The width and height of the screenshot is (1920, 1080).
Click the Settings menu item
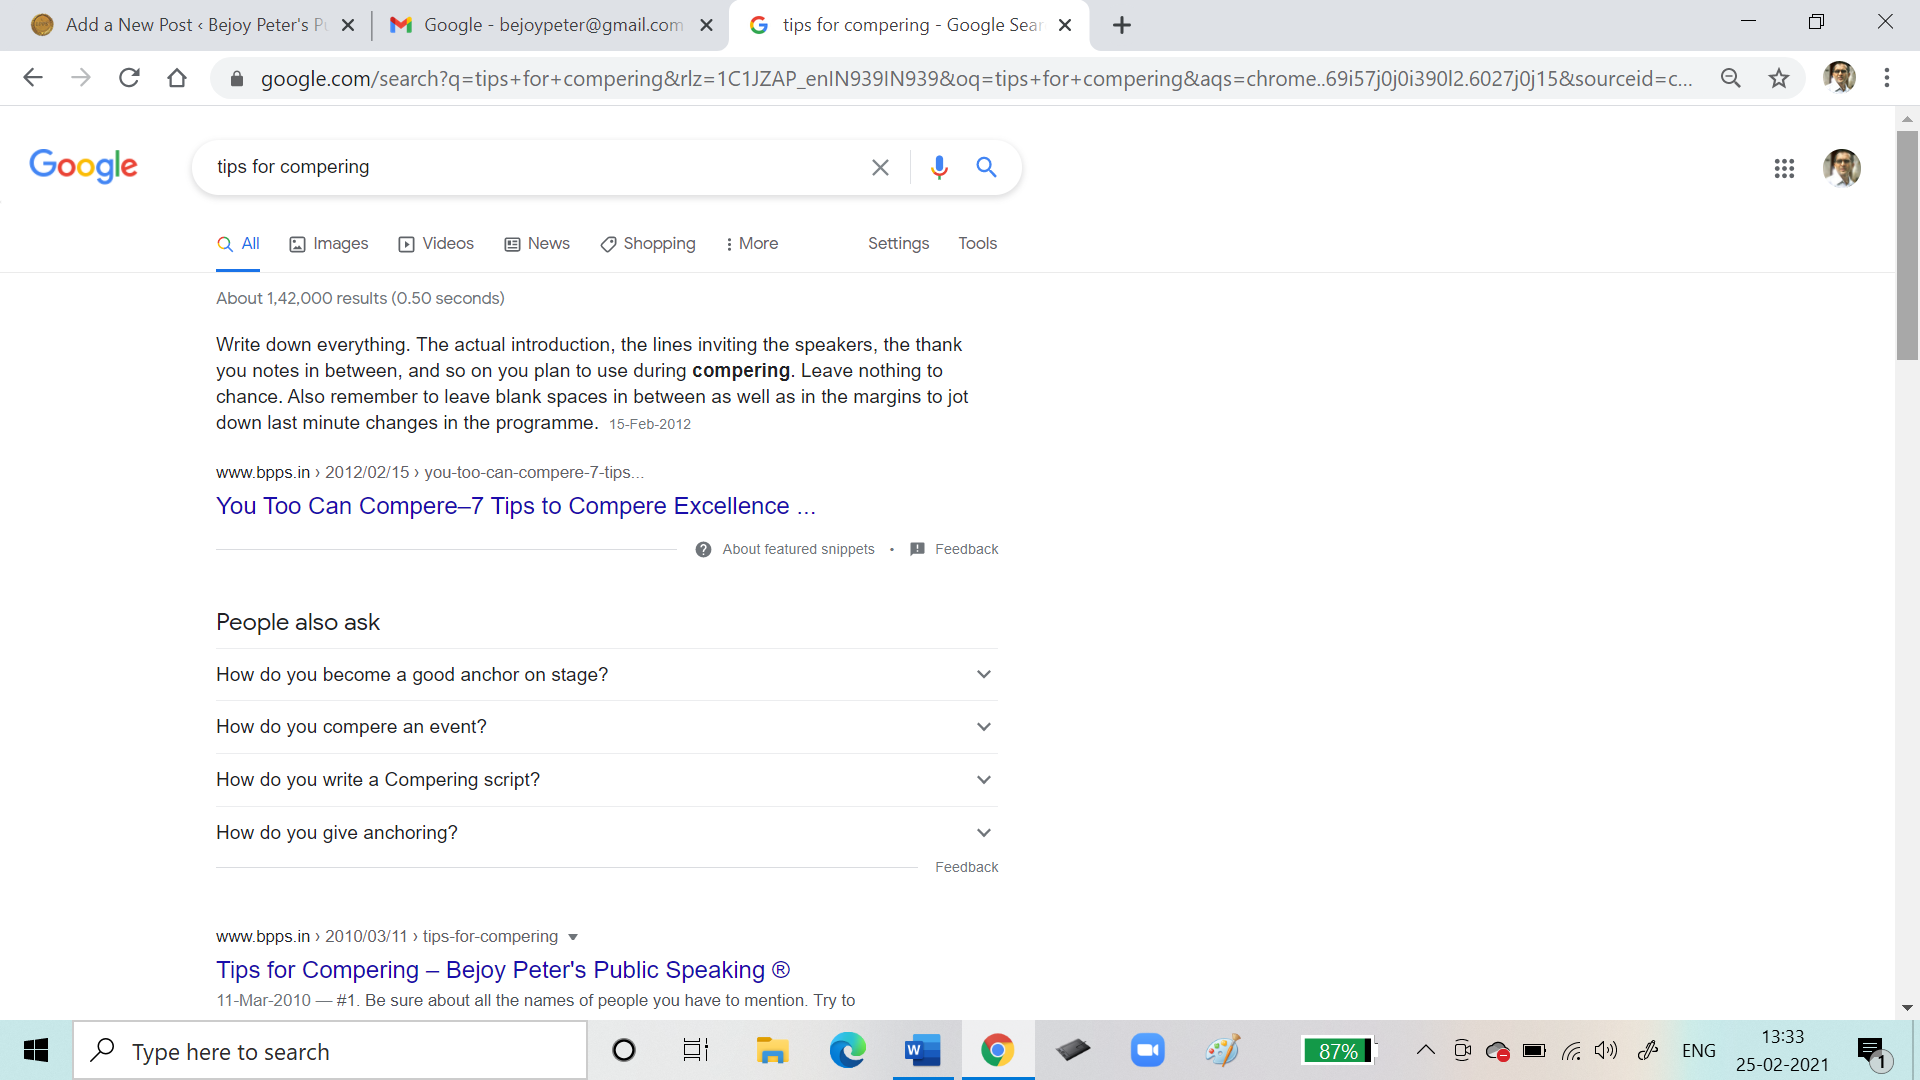pyautogui.click(x=898, y=243)
